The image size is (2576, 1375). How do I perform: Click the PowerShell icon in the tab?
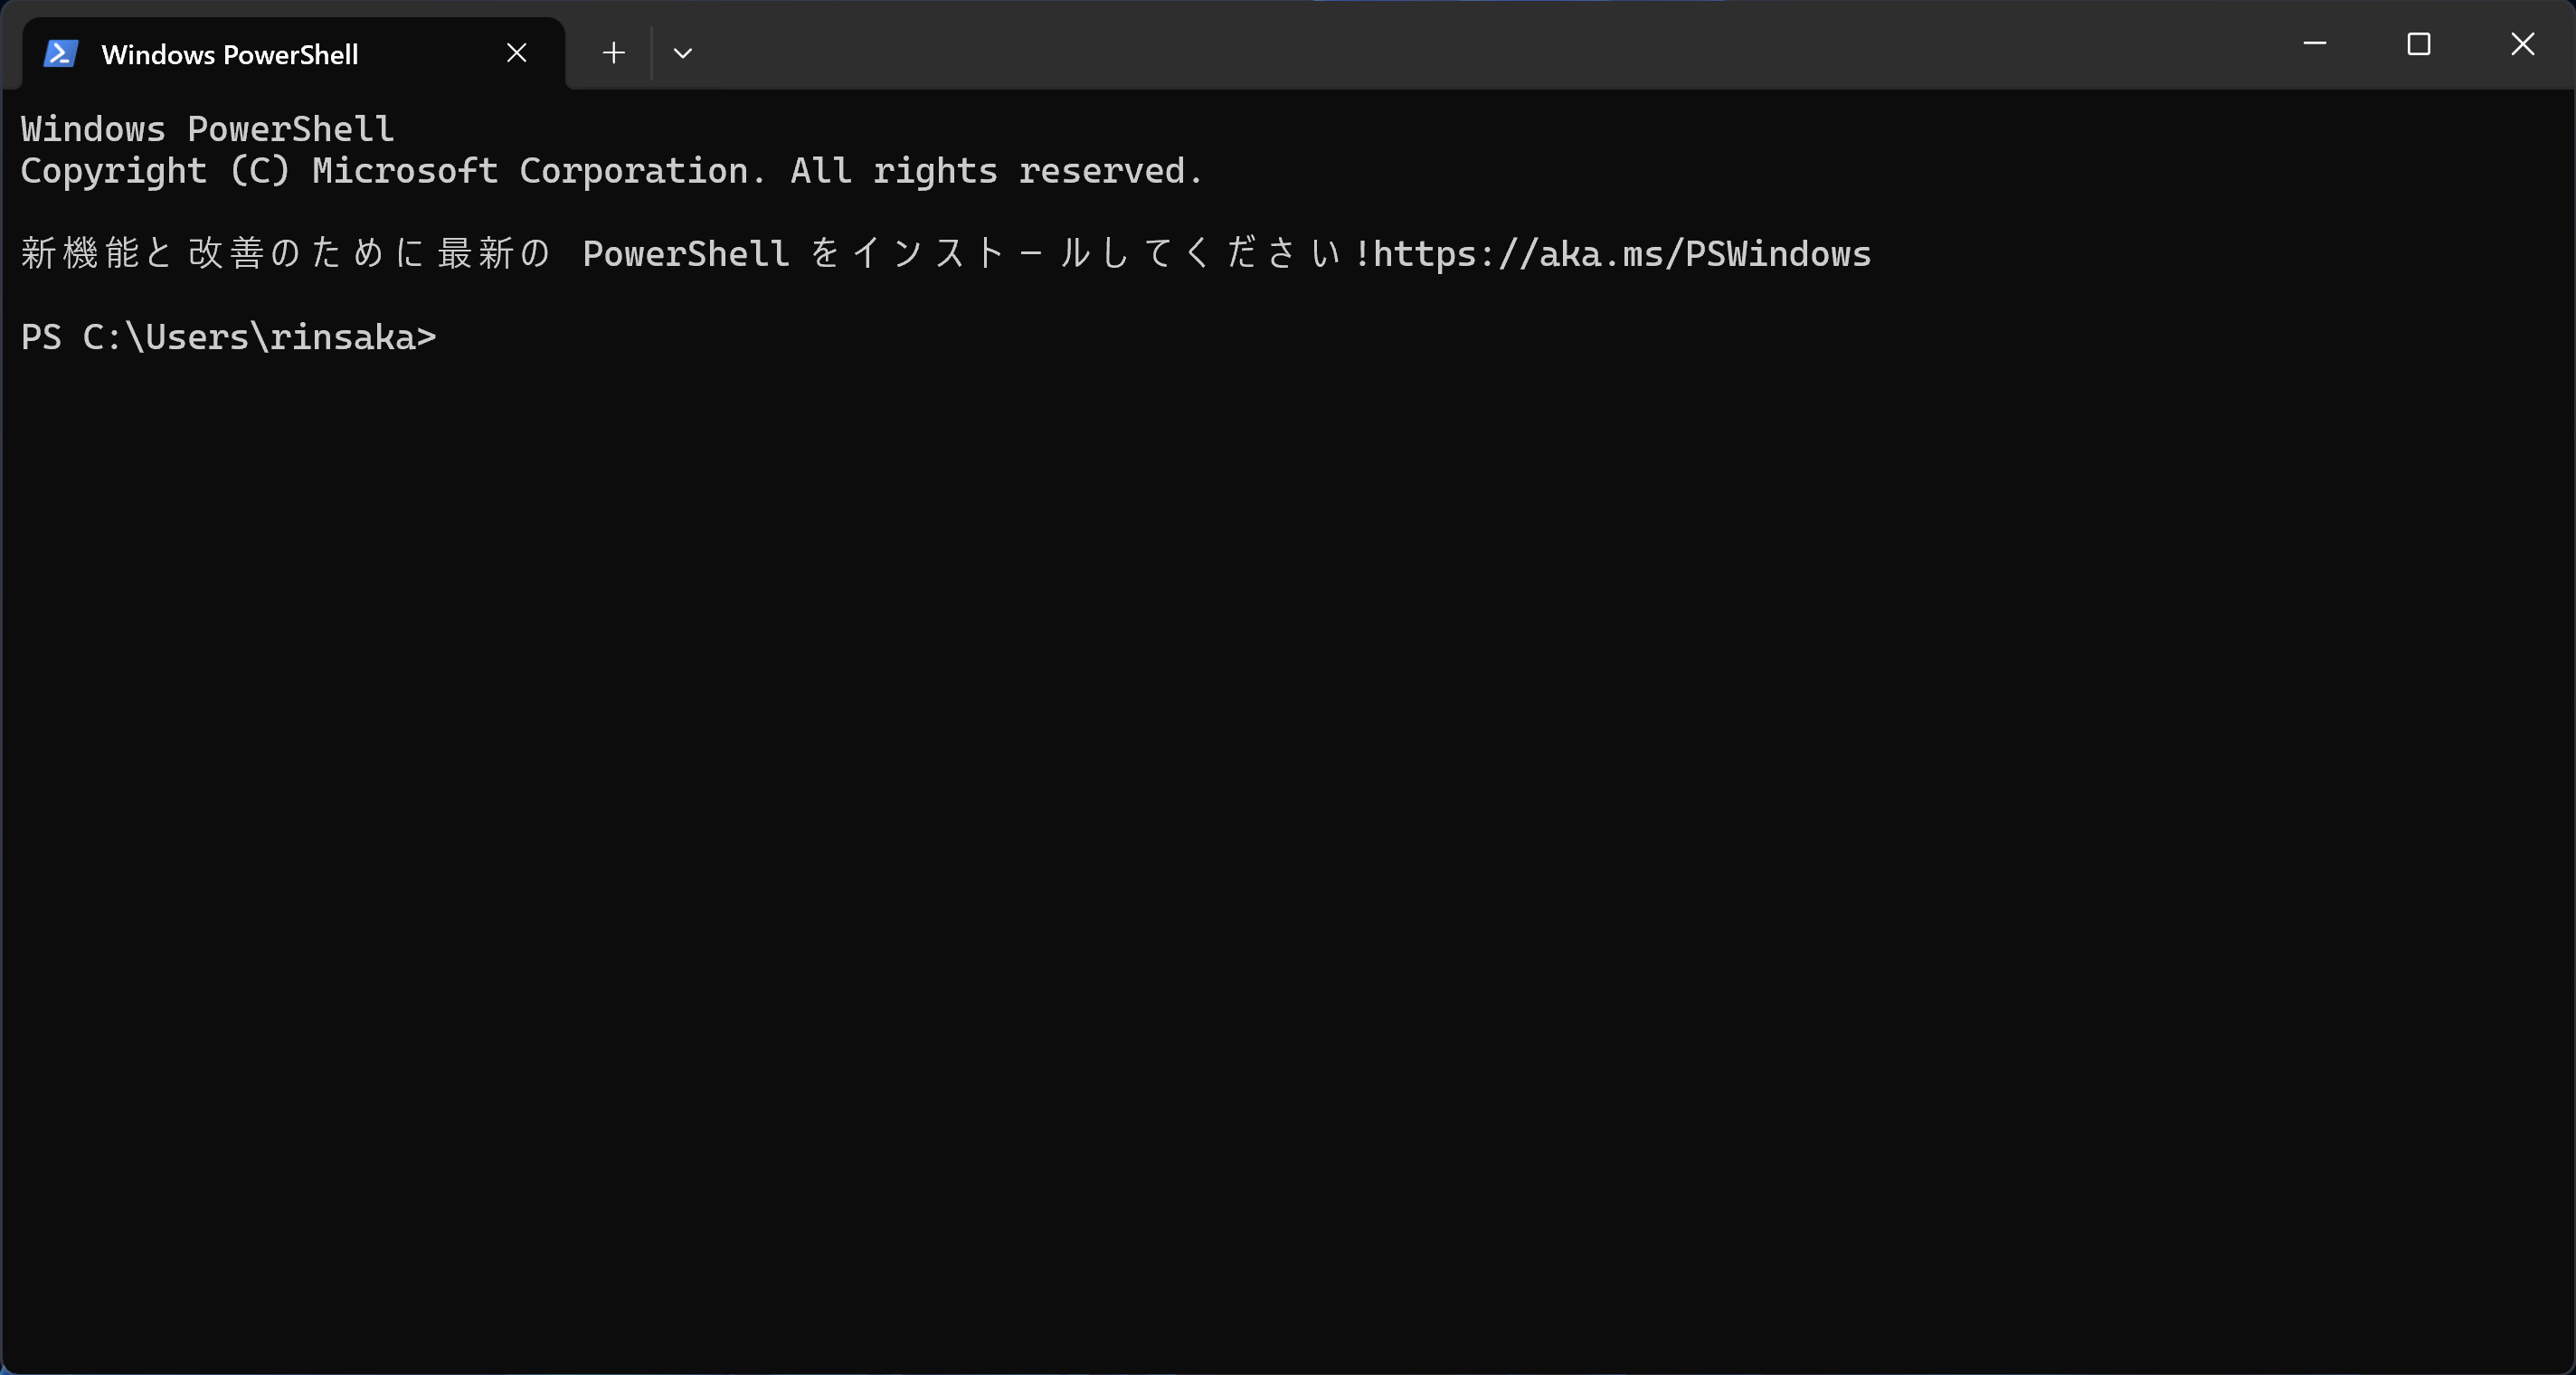pyautogui.click(x=61, y=53)
